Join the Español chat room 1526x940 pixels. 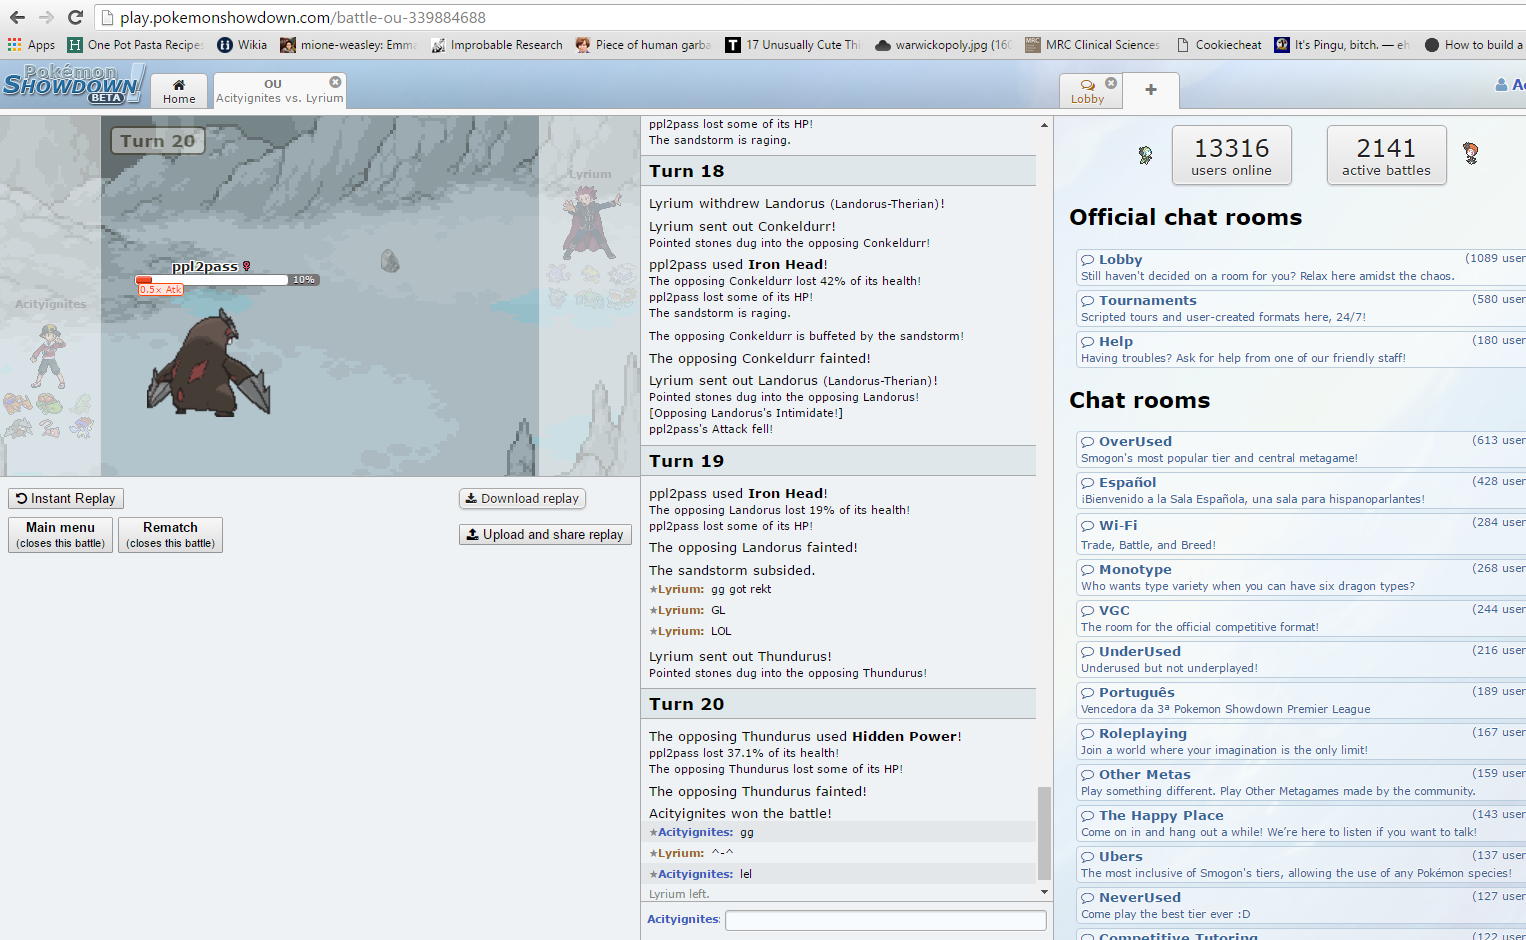coord(1300,490)
